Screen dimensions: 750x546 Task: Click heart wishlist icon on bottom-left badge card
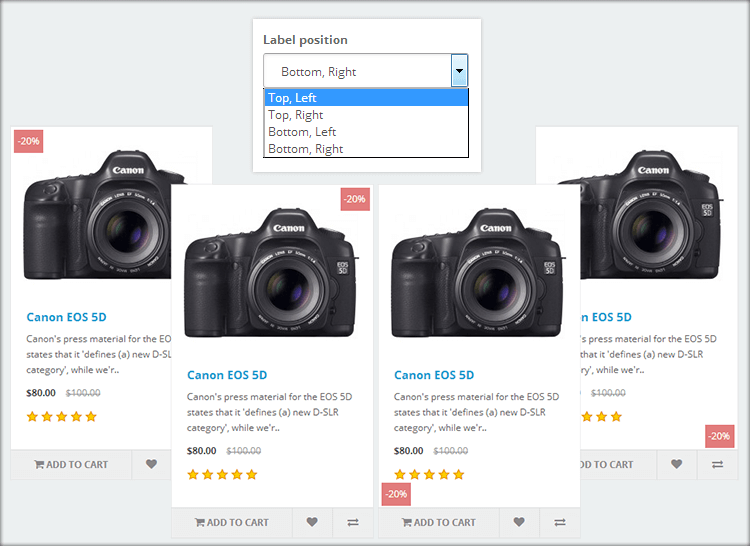click(x=519, y=522)
